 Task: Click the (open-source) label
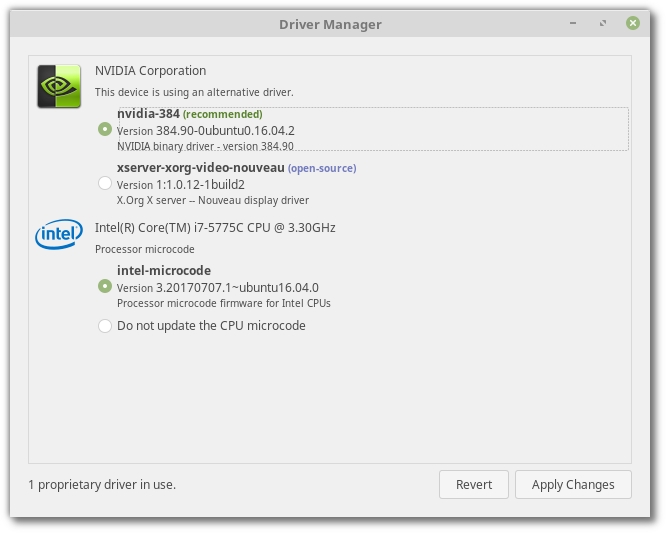tap(322, 168)
